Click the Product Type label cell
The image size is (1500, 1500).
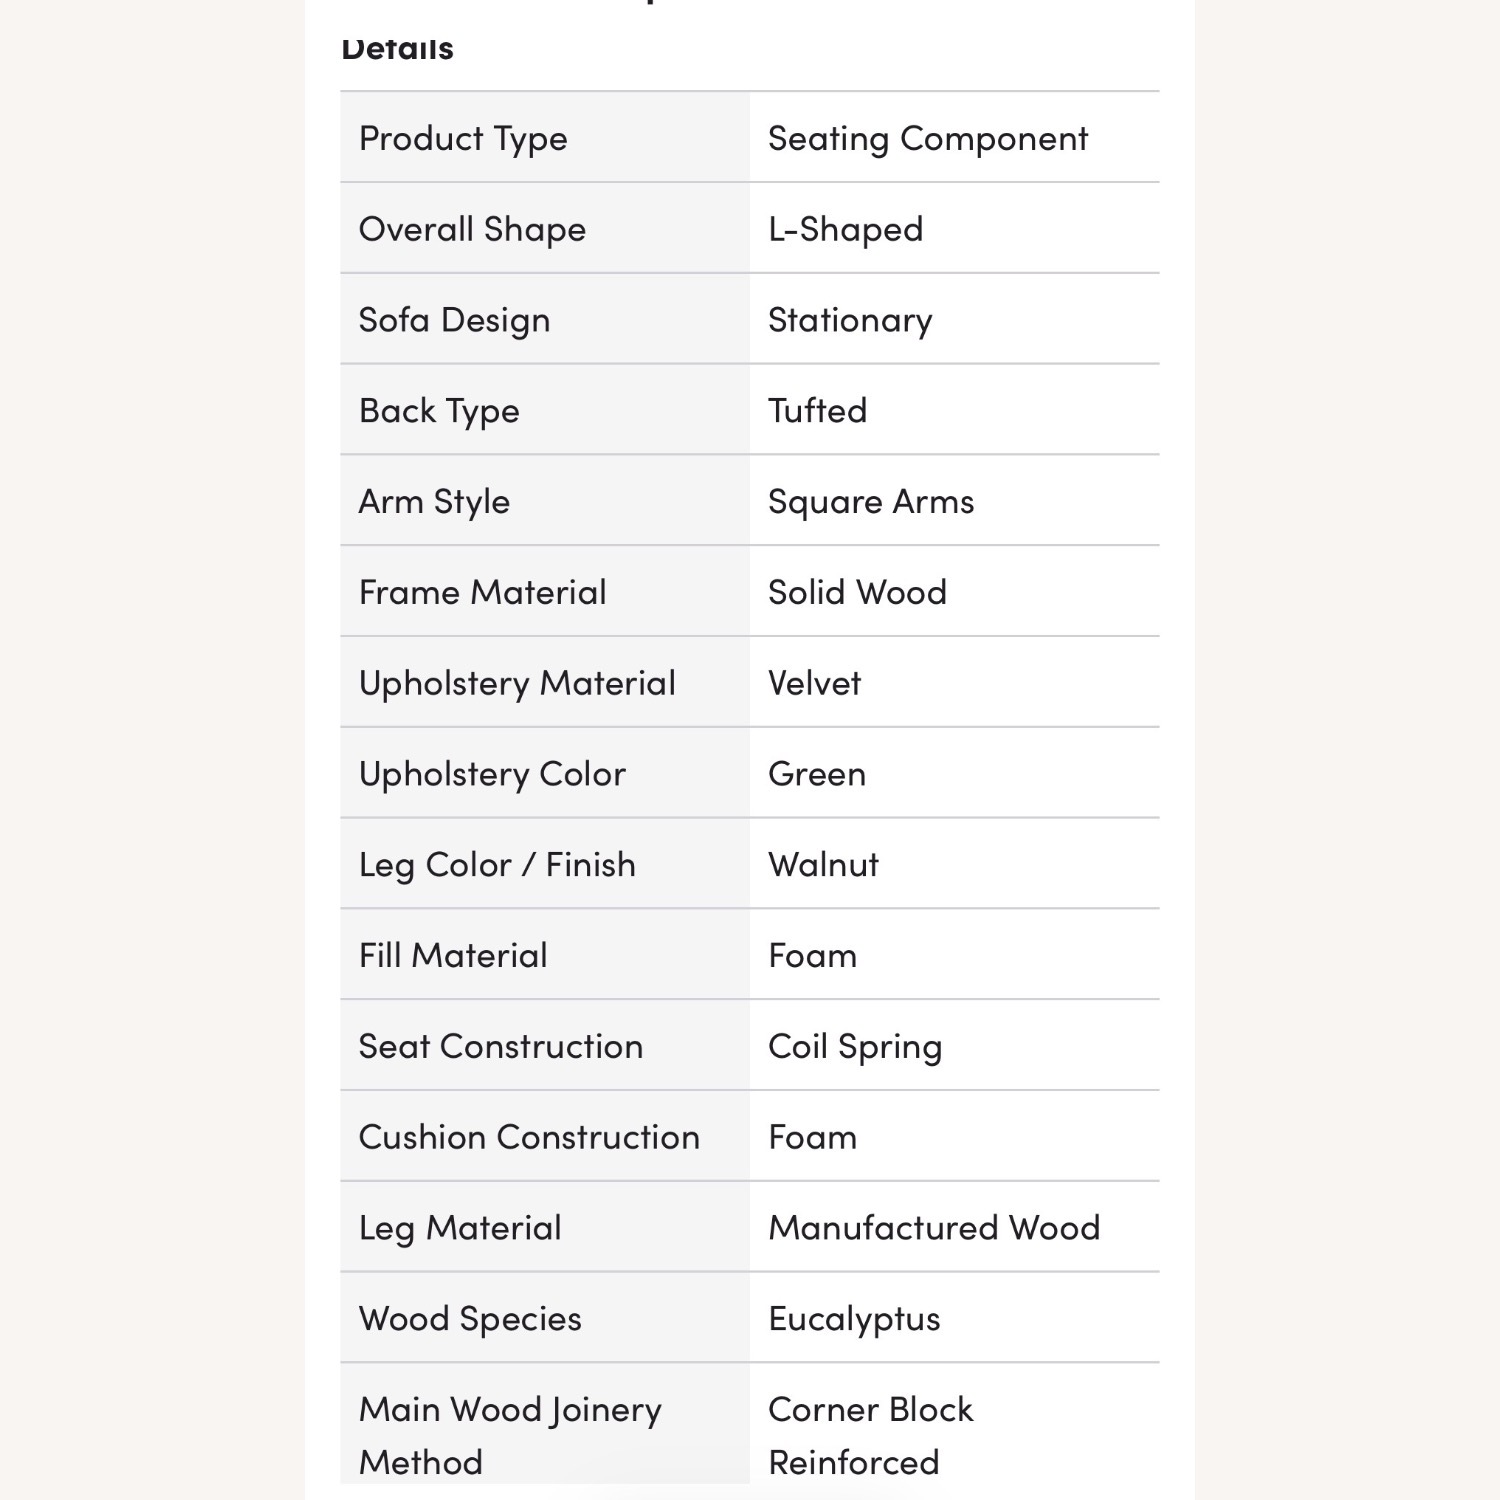(544, 138)
